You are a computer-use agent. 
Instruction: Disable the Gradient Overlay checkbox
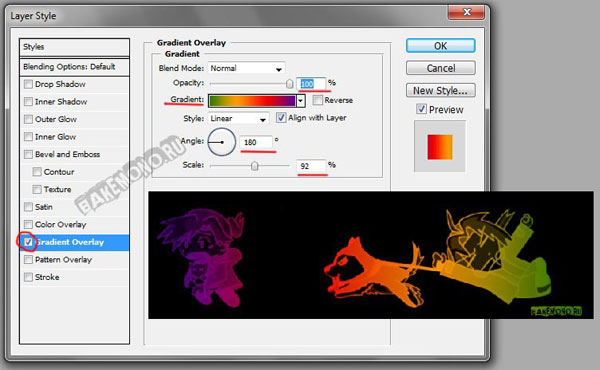tap(28, 242)
